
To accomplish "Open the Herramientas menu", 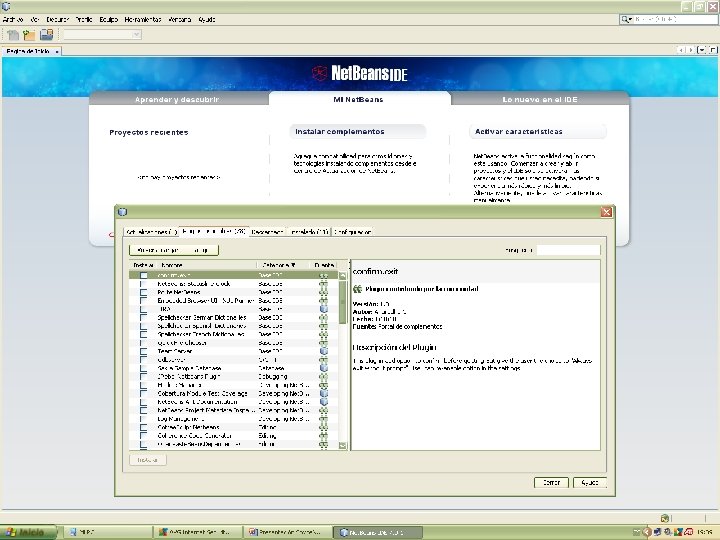I will tap(143, 19).
